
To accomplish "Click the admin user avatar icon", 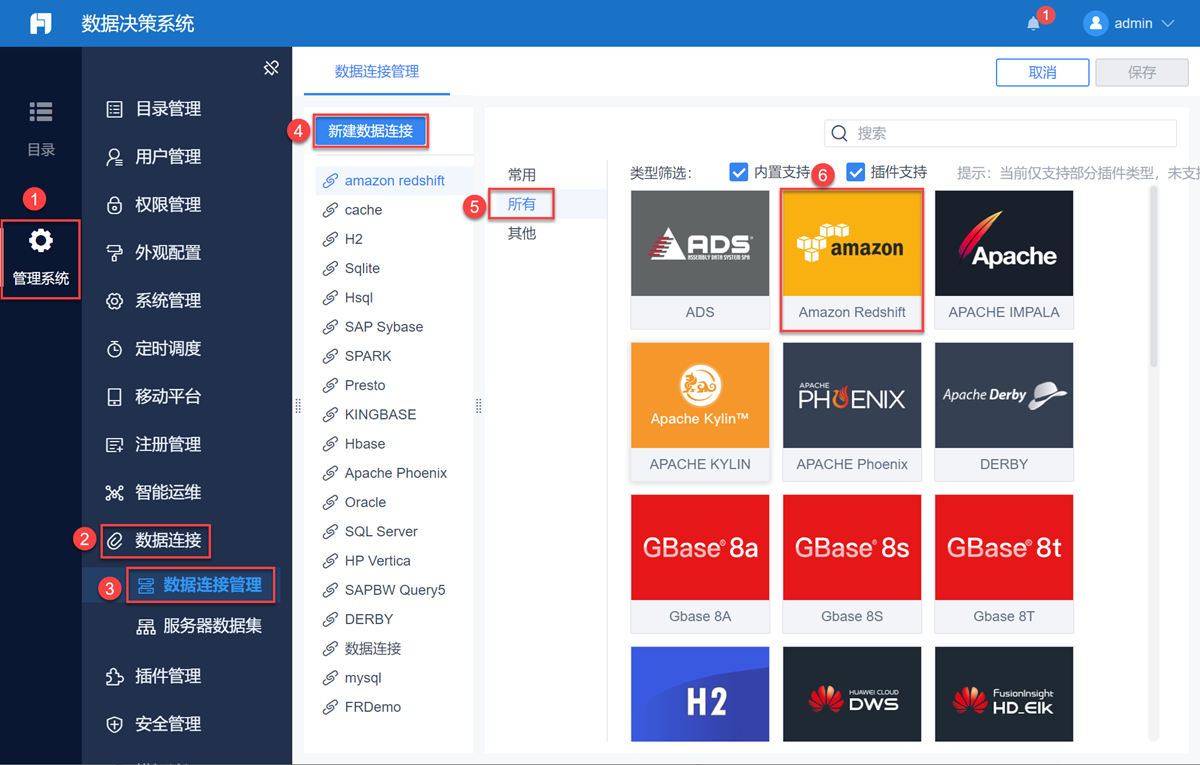I will [x=1096, y=23].
